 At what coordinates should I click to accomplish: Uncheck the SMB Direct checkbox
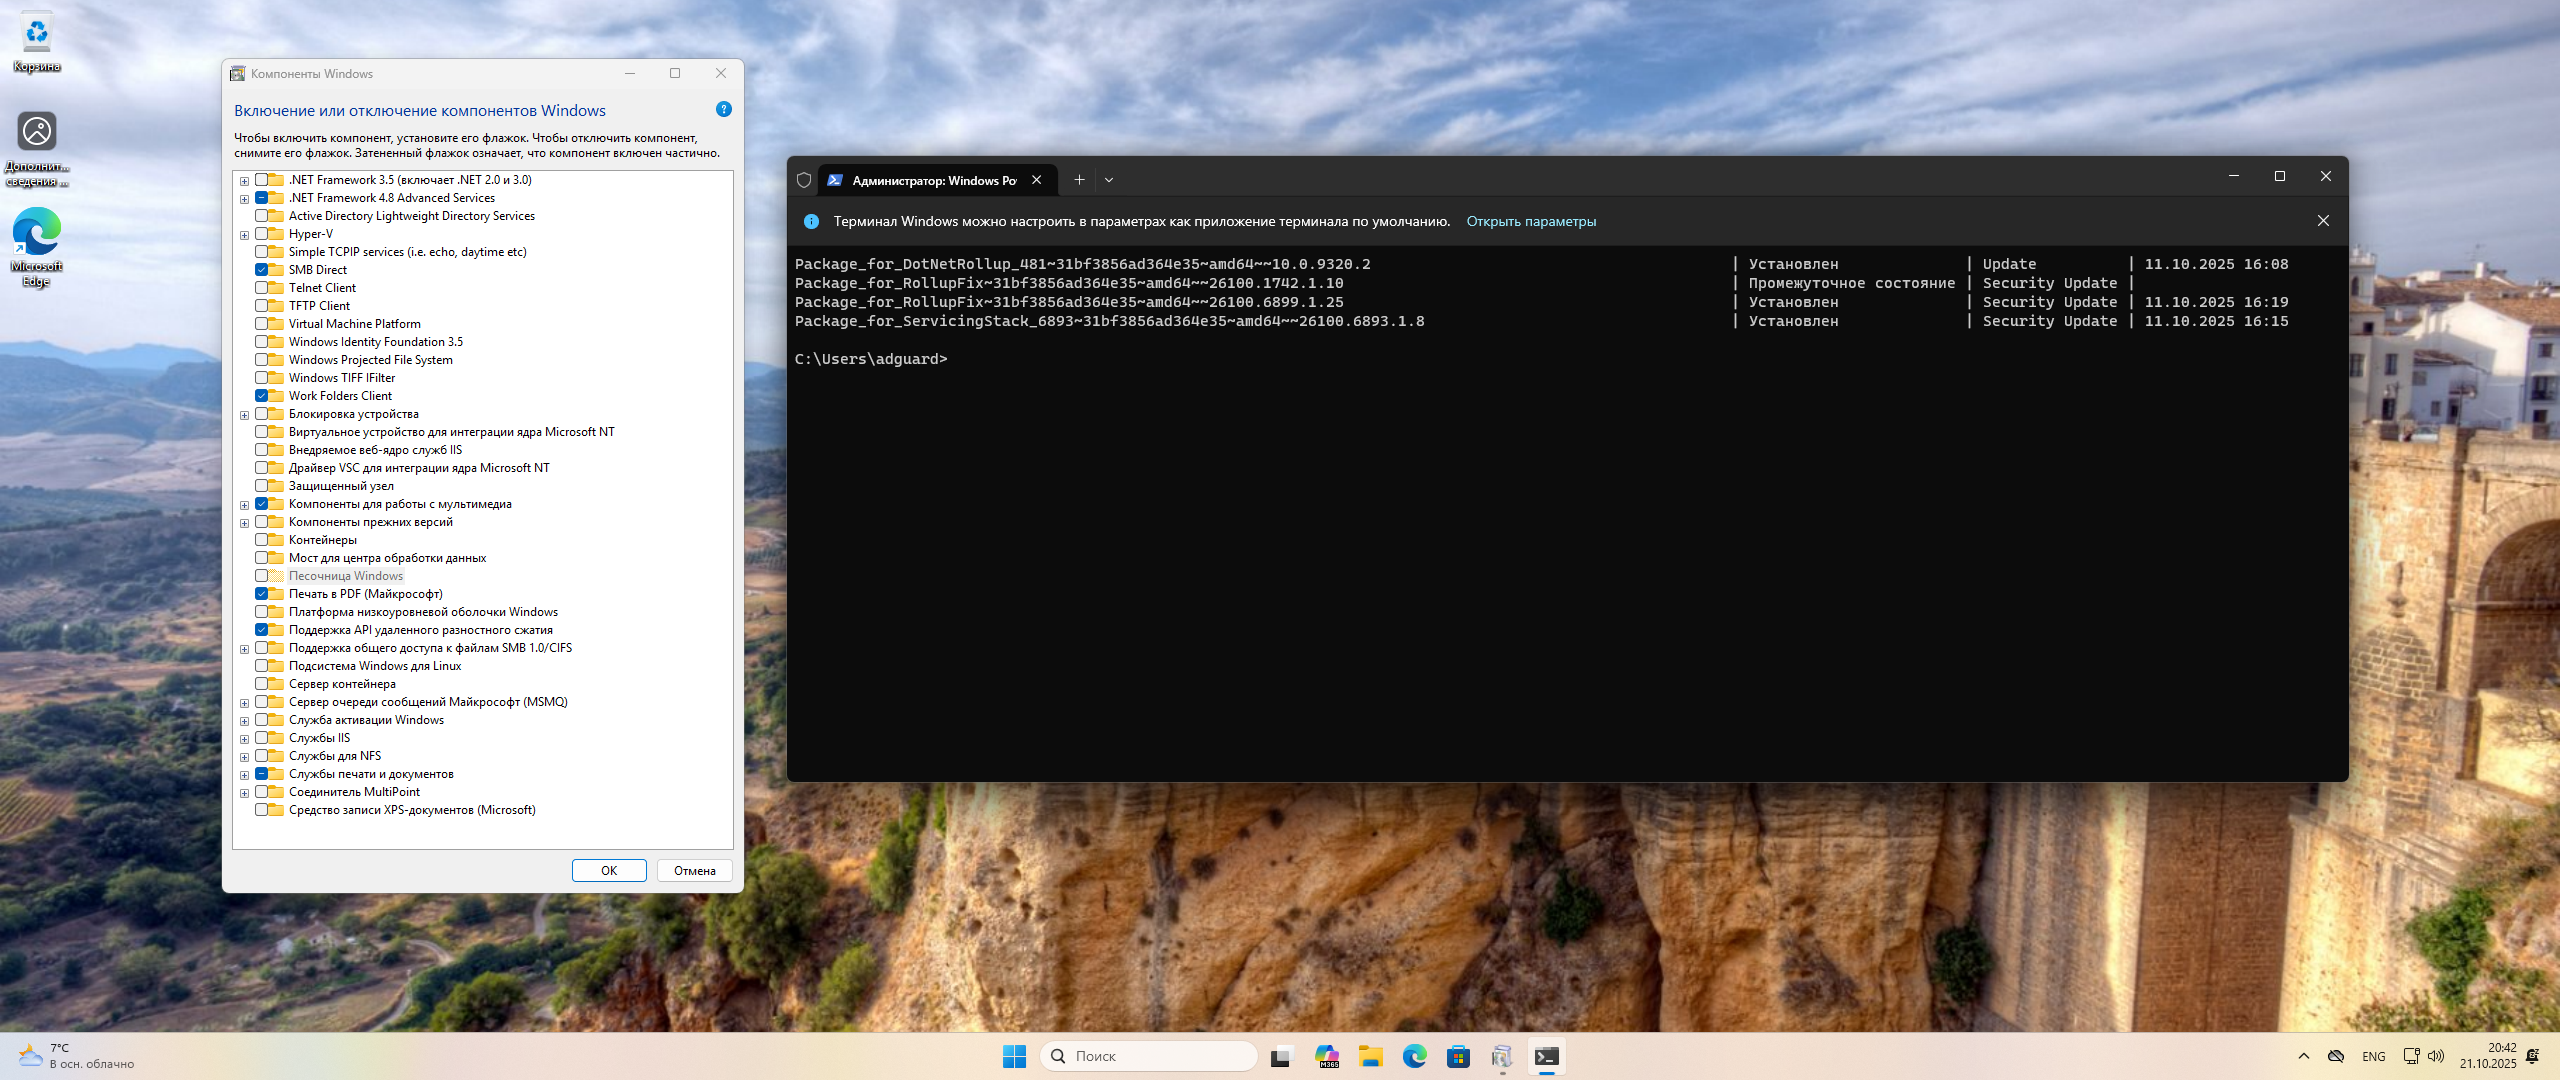262,270
